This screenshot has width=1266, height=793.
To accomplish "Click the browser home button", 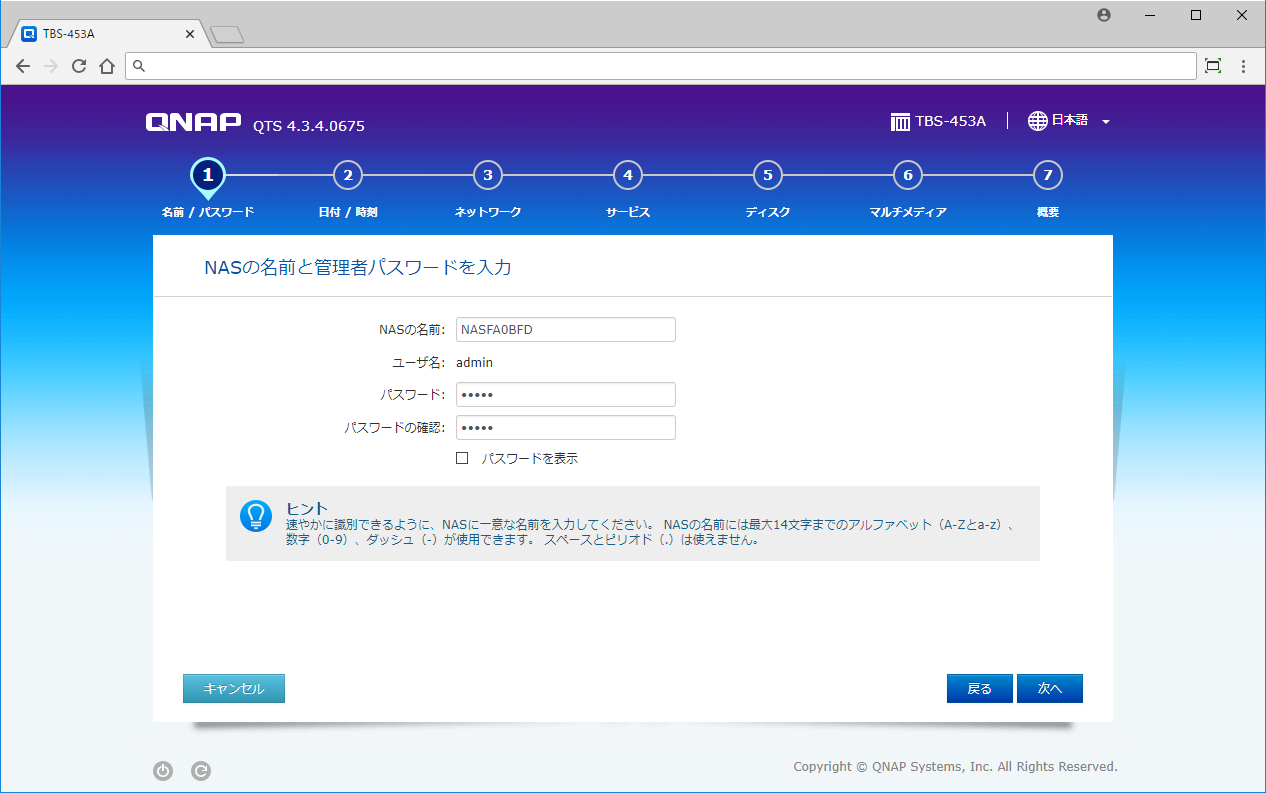I will 107,67.
